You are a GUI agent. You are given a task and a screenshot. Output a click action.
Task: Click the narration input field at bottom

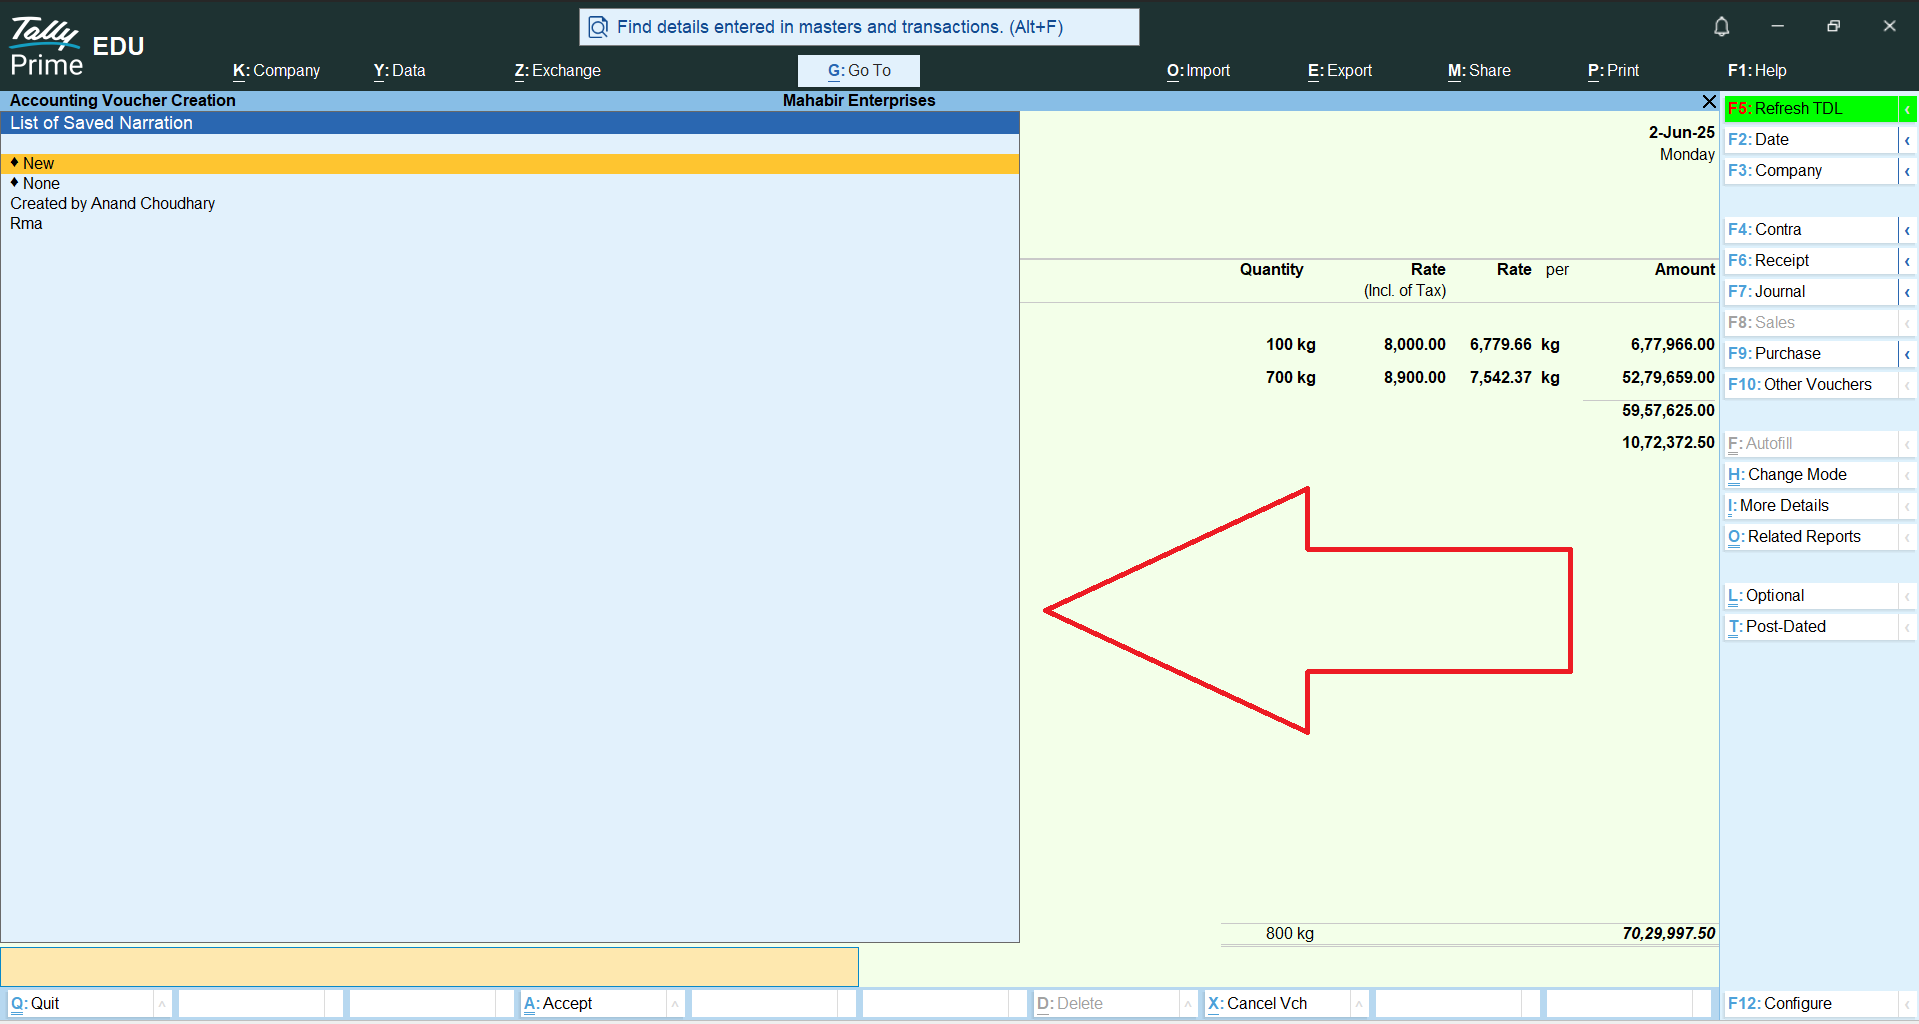click(429, 967)
